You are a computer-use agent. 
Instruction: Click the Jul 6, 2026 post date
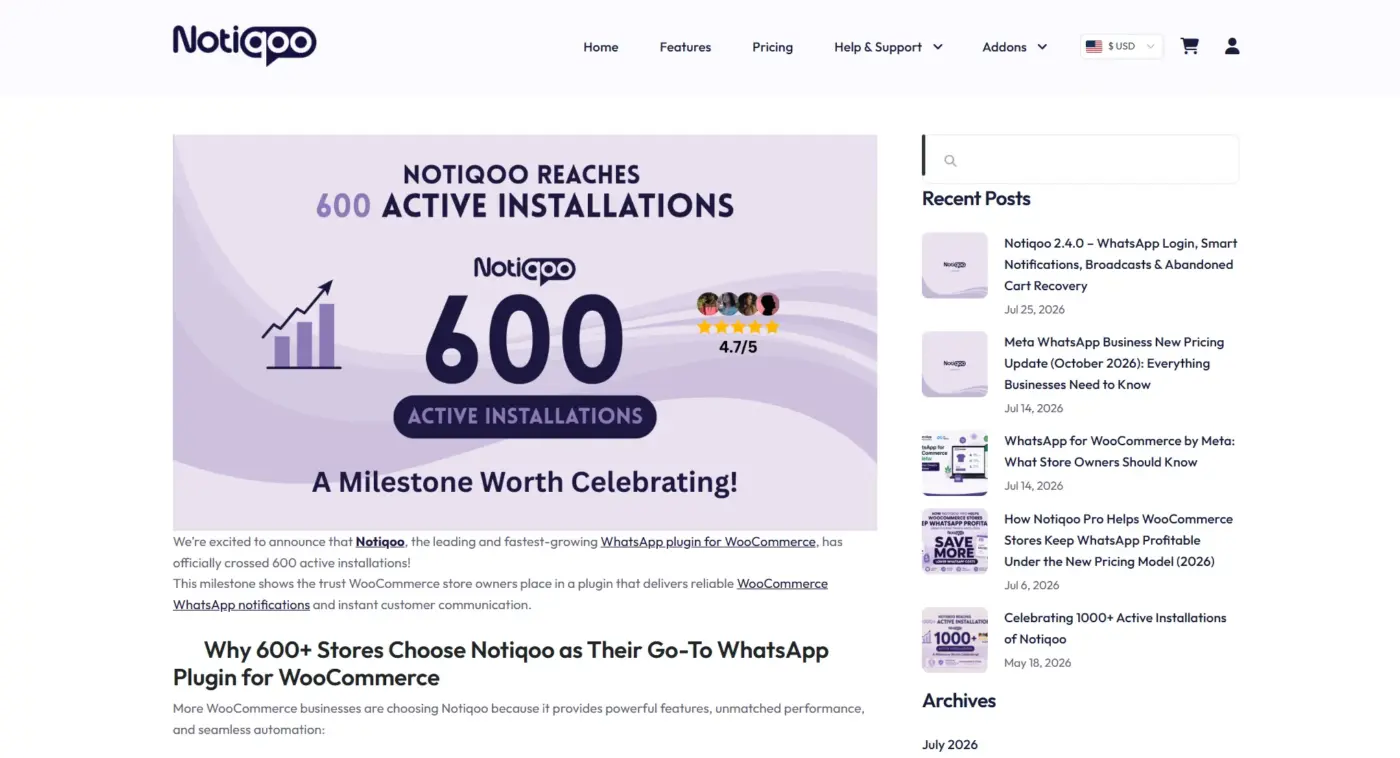coord(1031,585)
